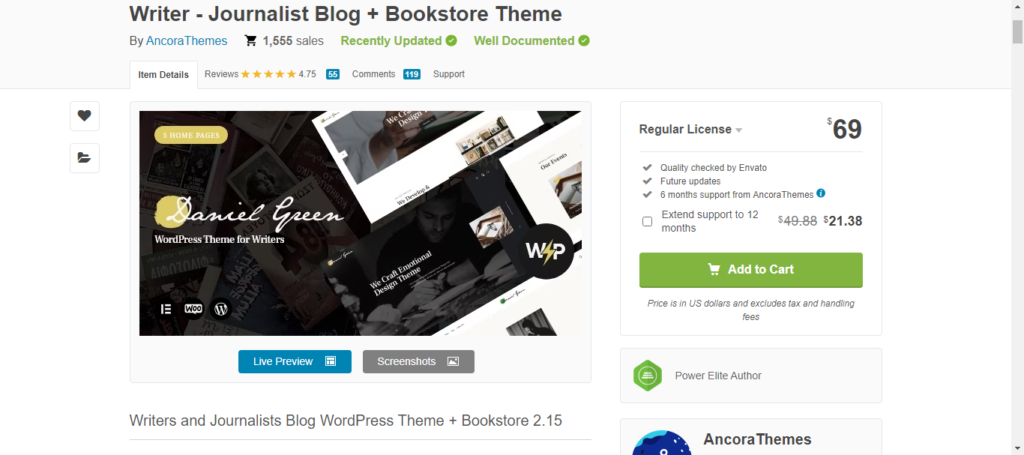The image size is (1024, 455).
Task: Click the 55 reviews count badge
Action: click(332, 74)
